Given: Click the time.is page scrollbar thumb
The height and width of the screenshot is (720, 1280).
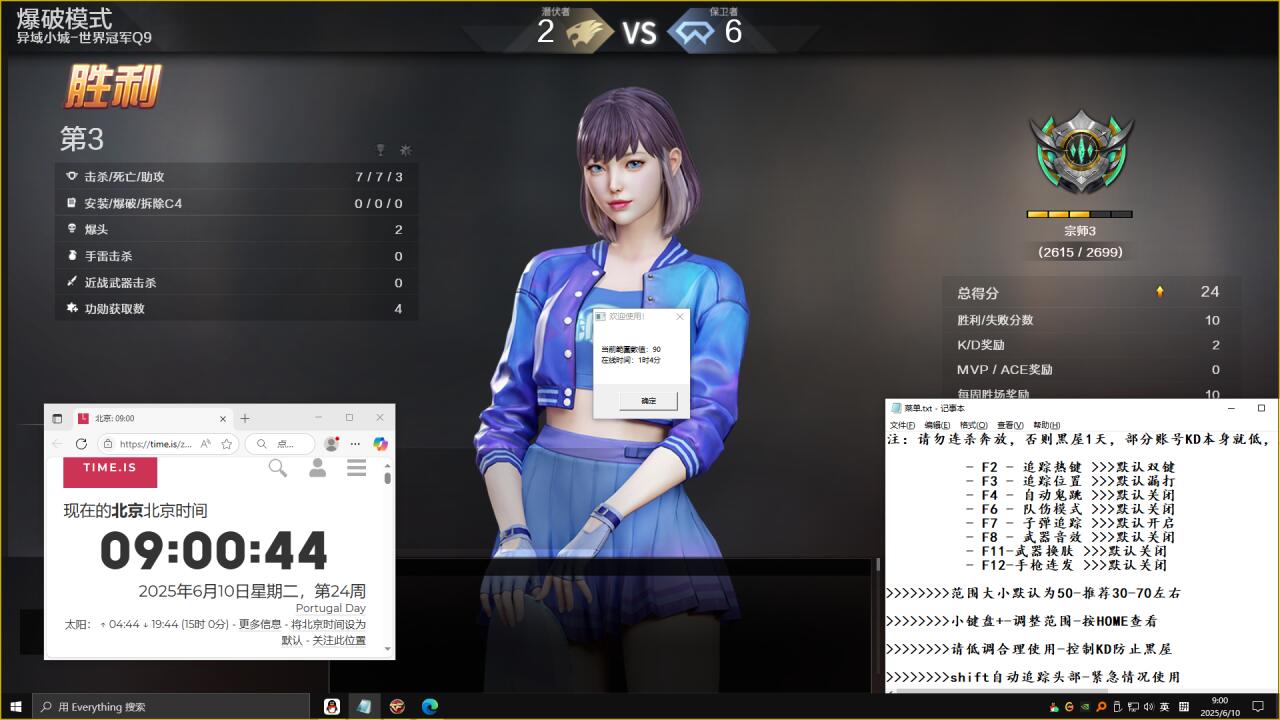Looking at the screenshot, I should (388, 478).
